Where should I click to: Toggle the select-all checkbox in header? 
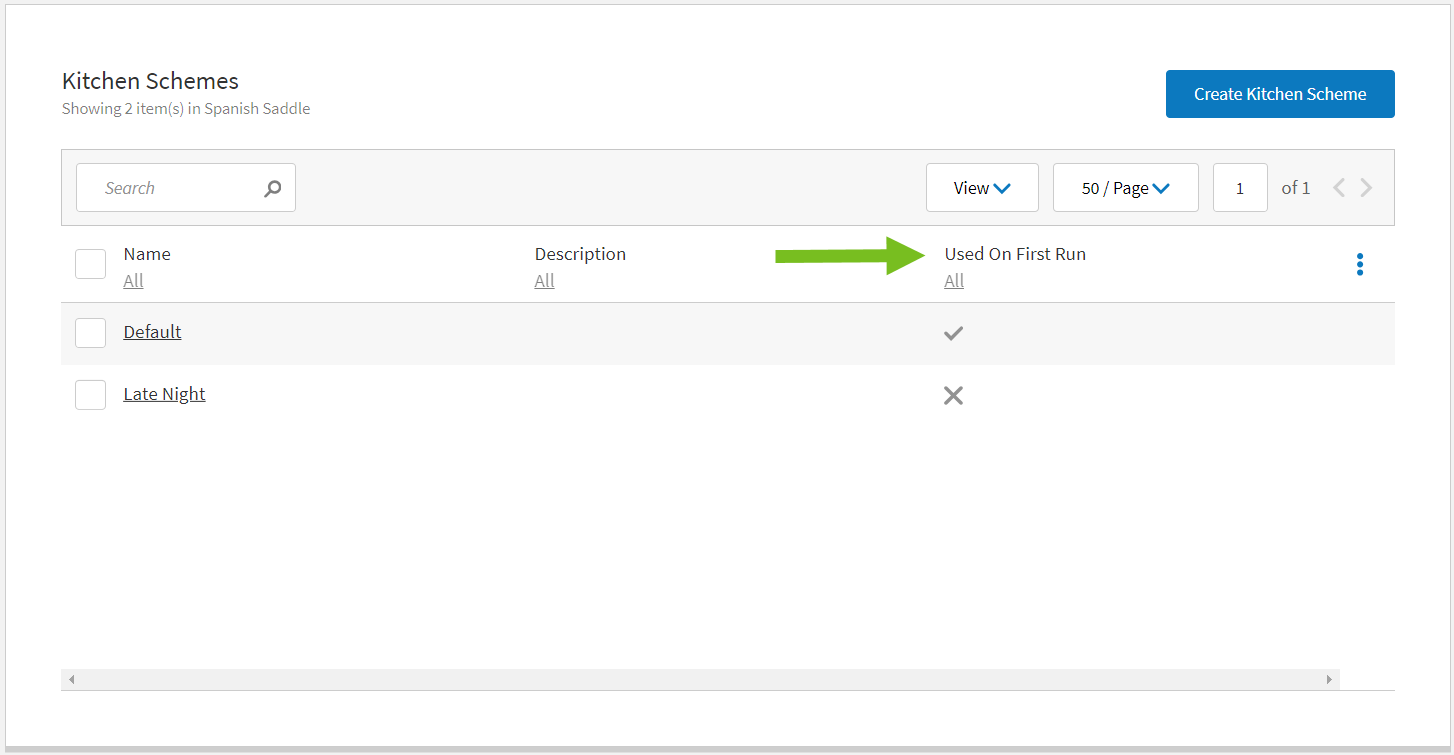(91, 264)
